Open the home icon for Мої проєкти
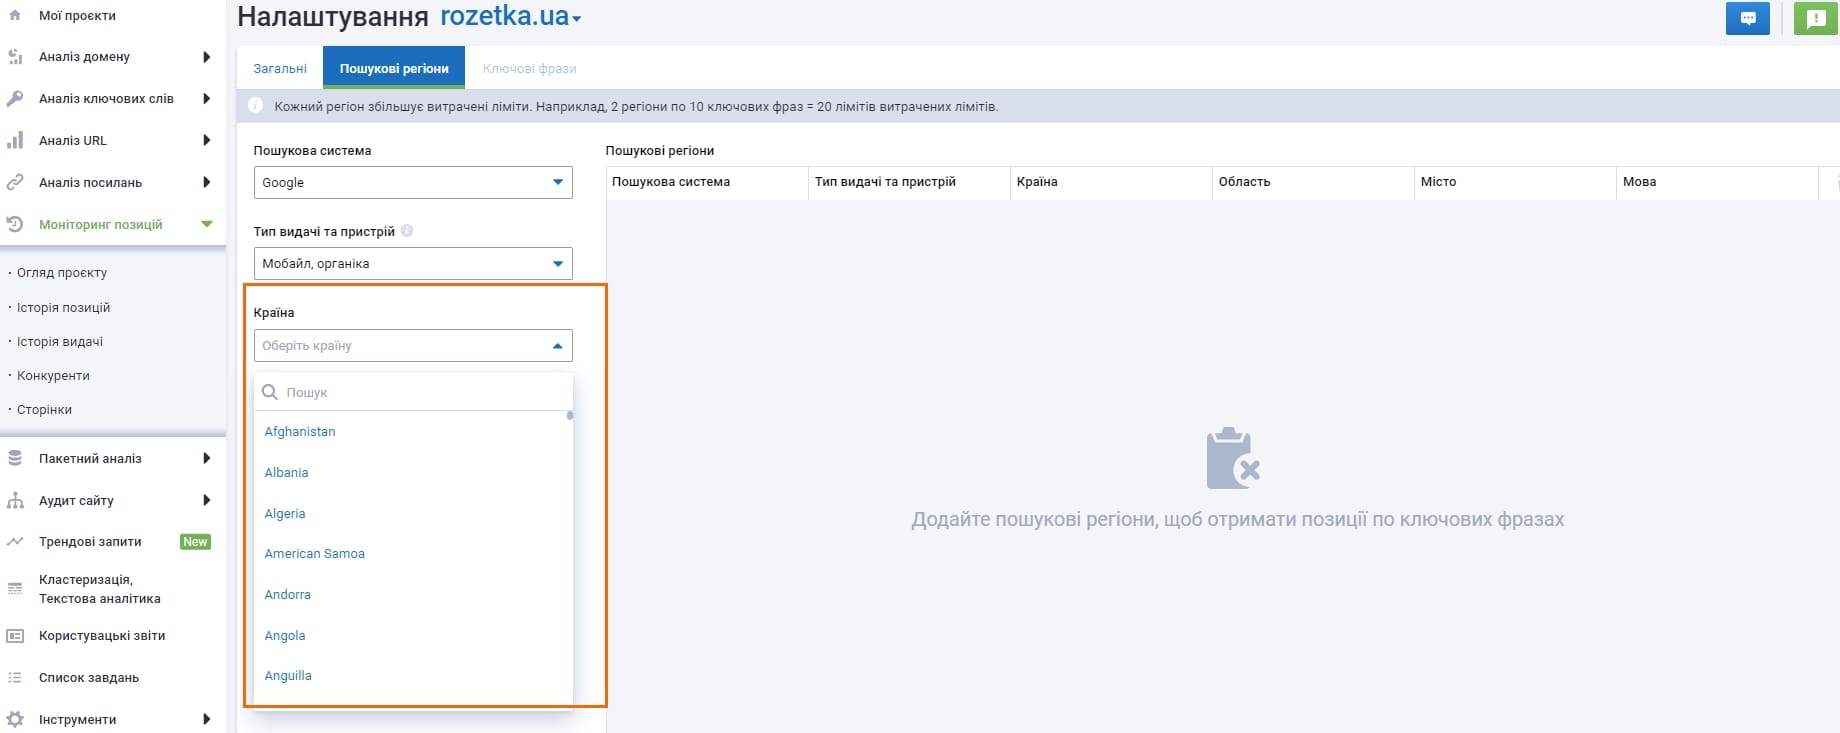 [15, 16]
